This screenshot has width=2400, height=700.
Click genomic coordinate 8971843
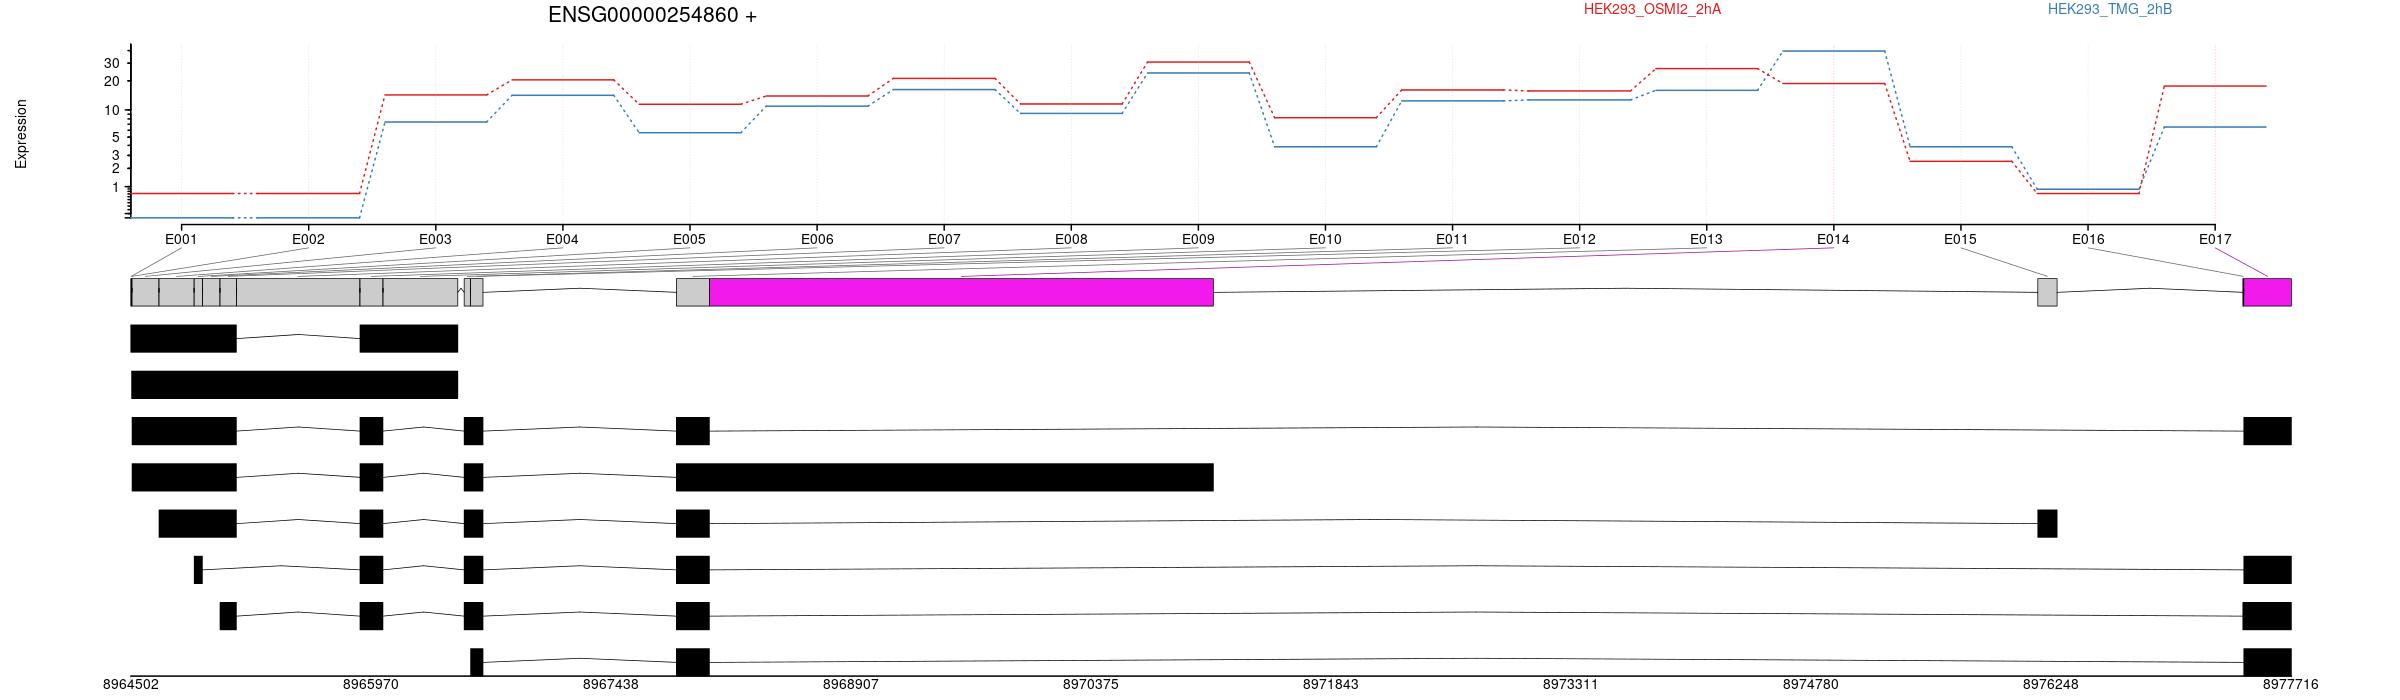[x=1331, y=685]
